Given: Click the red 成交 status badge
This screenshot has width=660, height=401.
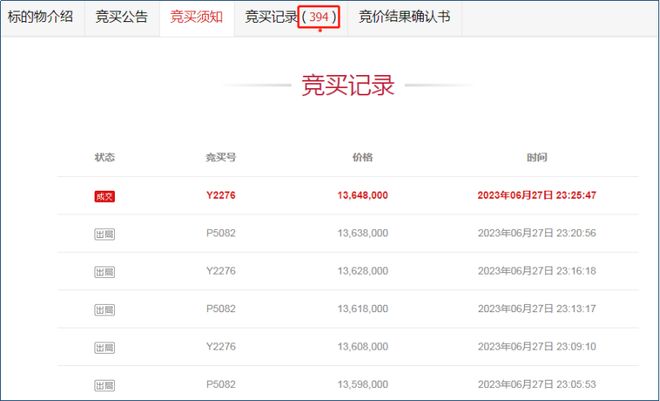Looking at the screenshot, I should tap(105, 196).
